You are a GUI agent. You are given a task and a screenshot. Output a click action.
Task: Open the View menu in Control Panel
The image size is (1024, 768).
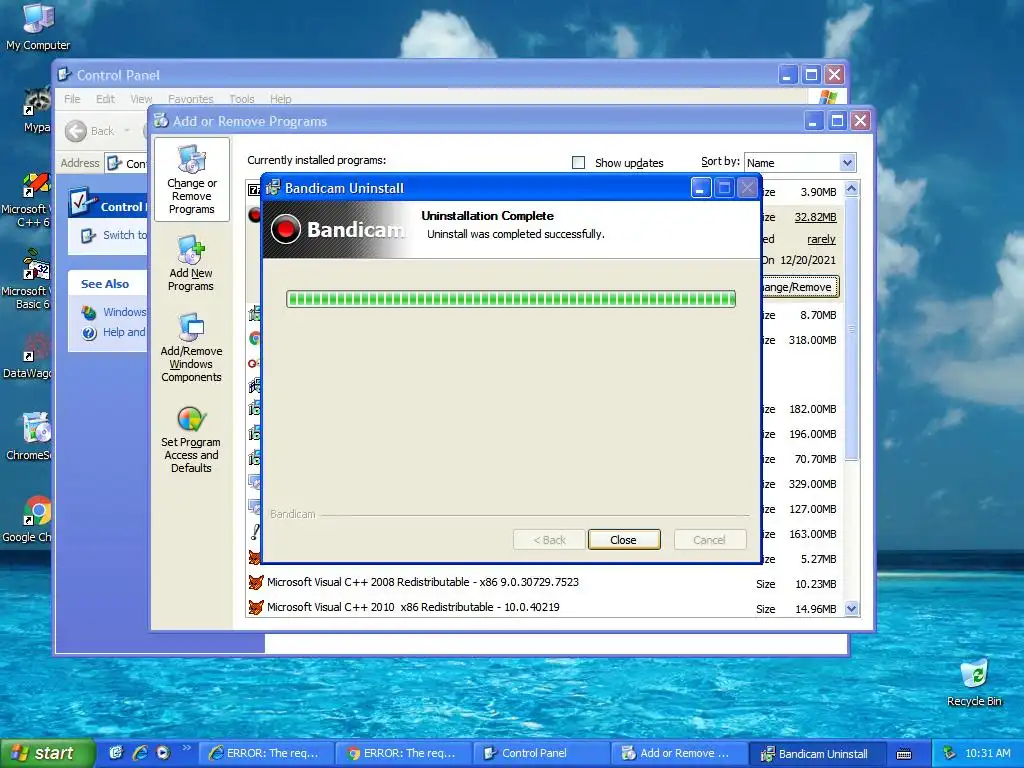[141, 99]
